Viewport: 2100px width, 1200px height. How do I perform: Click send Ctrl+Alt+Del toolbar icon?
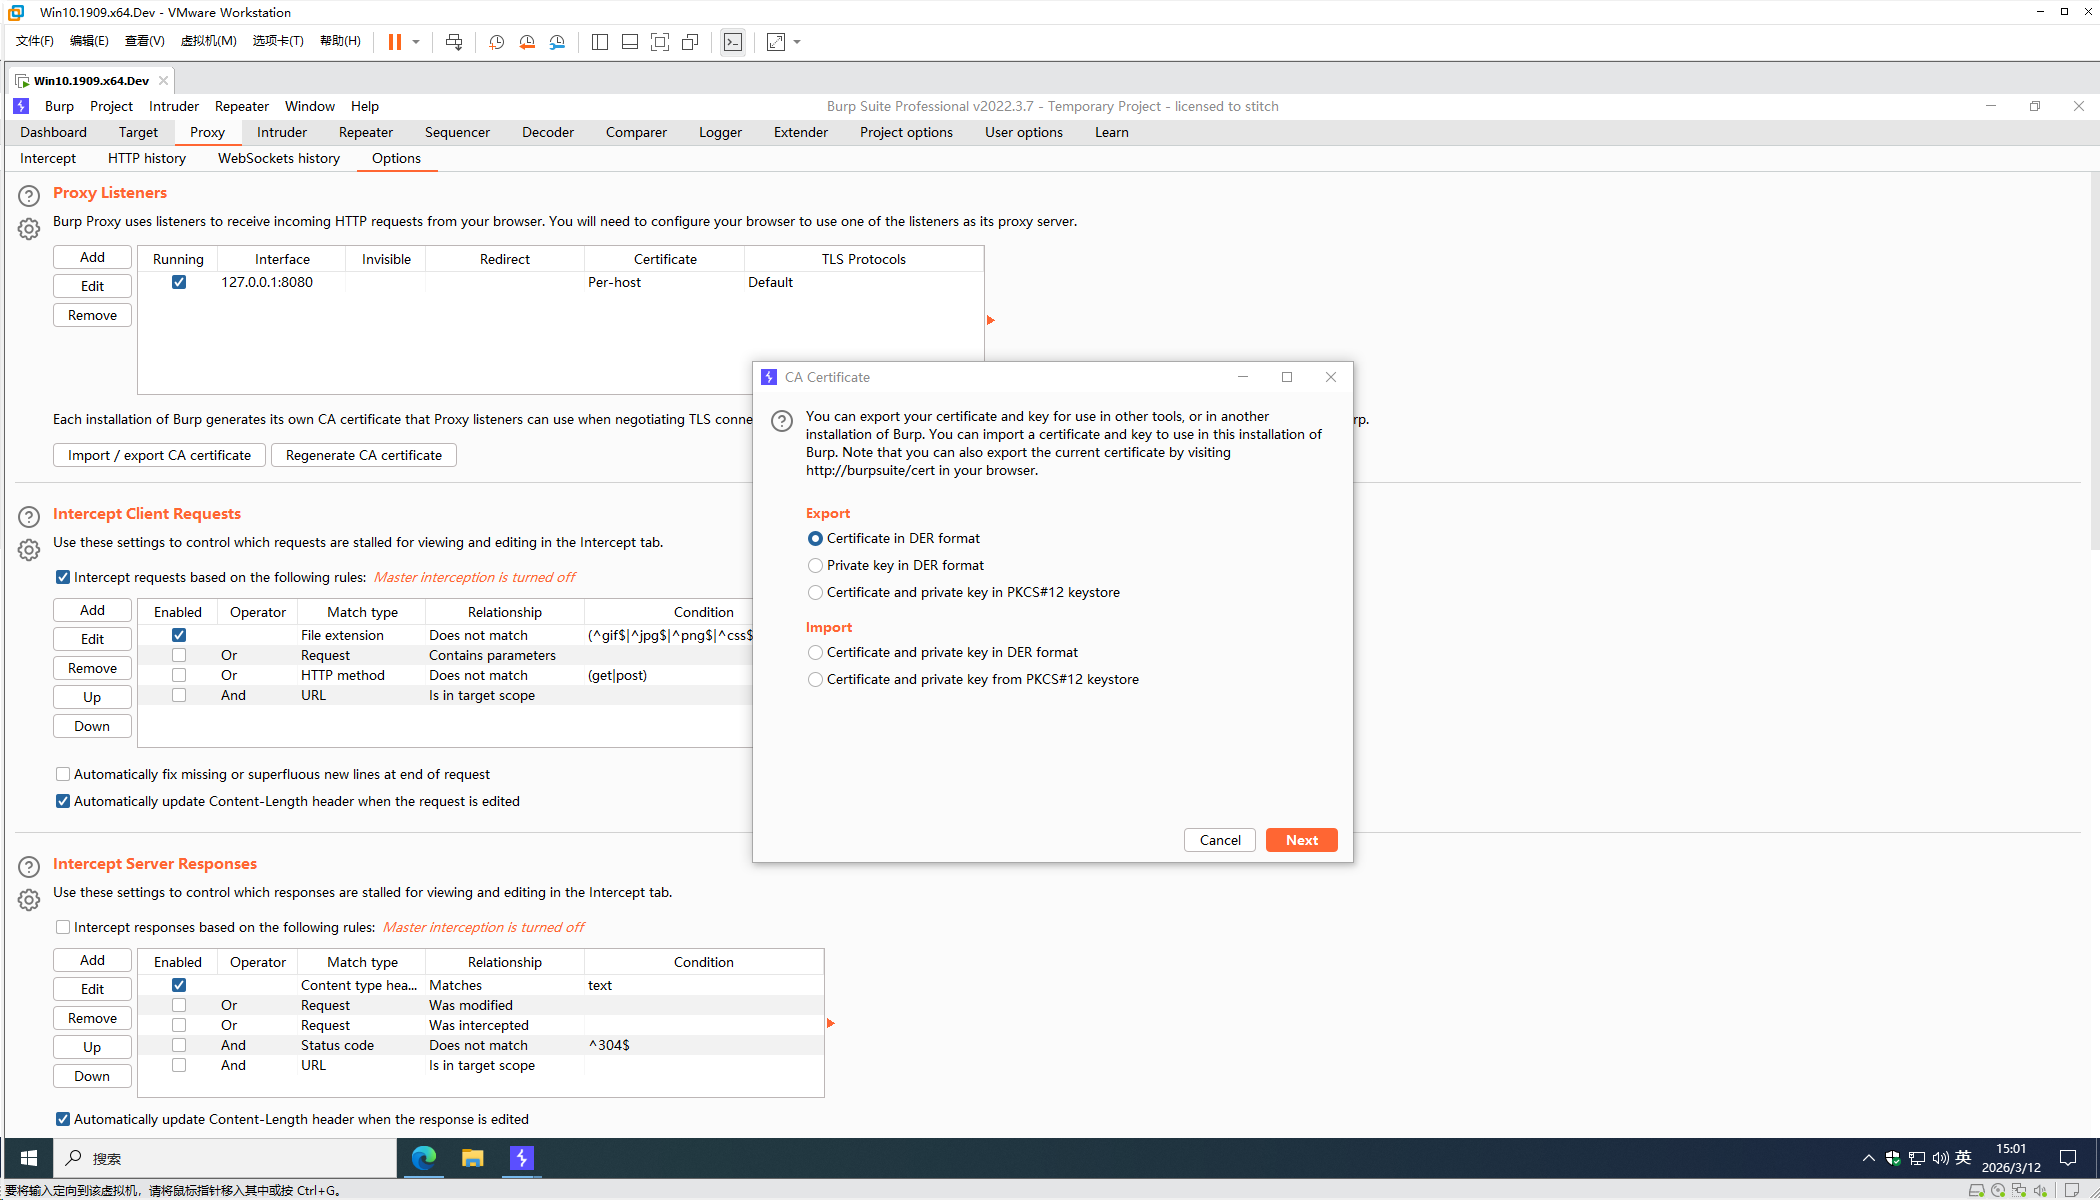click(x=454, y=42)
